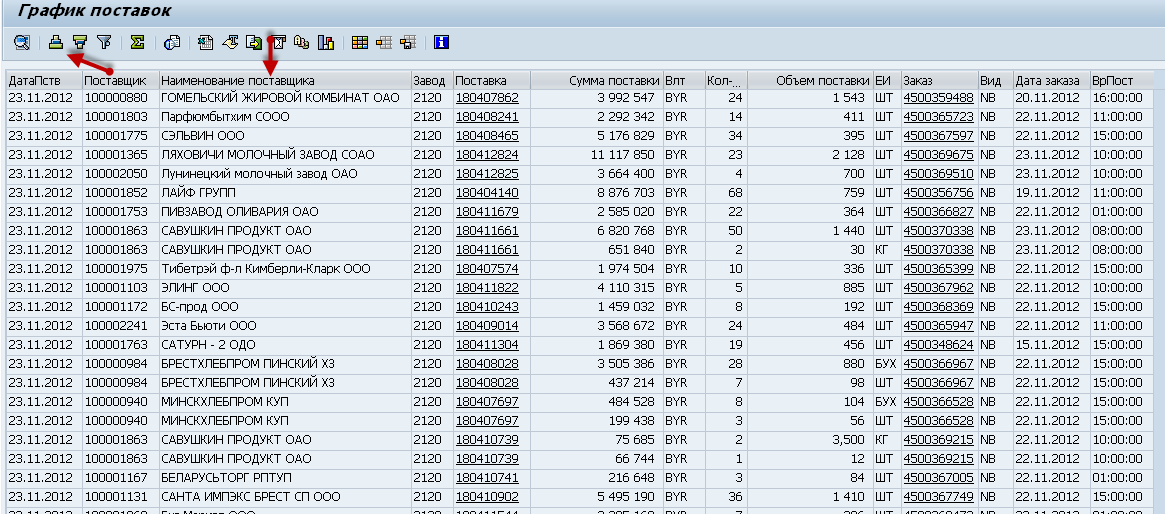1165x514 pixels.
Task: Select the СЭЛЬВИН ООО supplier cell
Action: [285, 136]
